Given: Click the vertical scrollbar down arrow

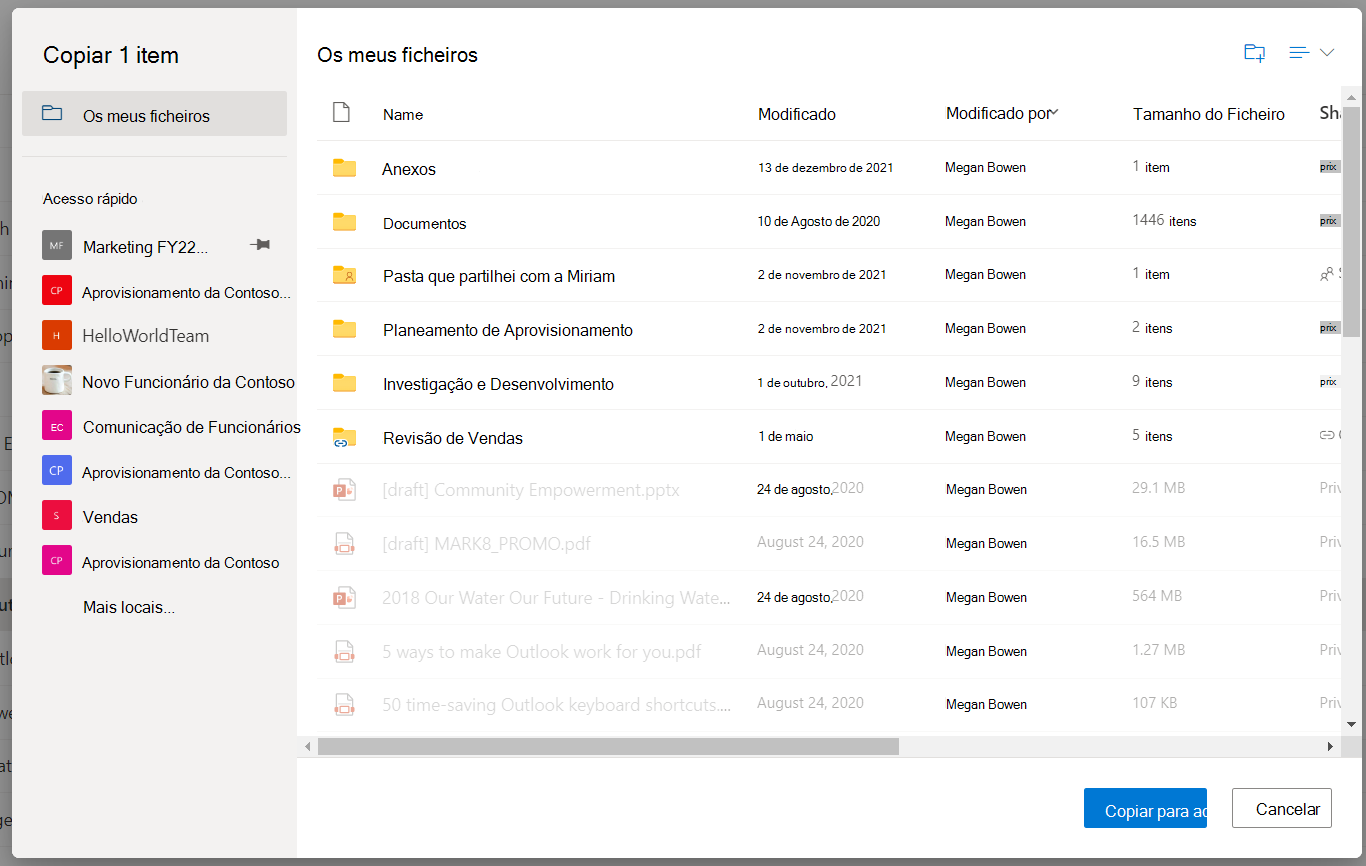Looking at the screenshot, I should click(x=1351, y=724).
